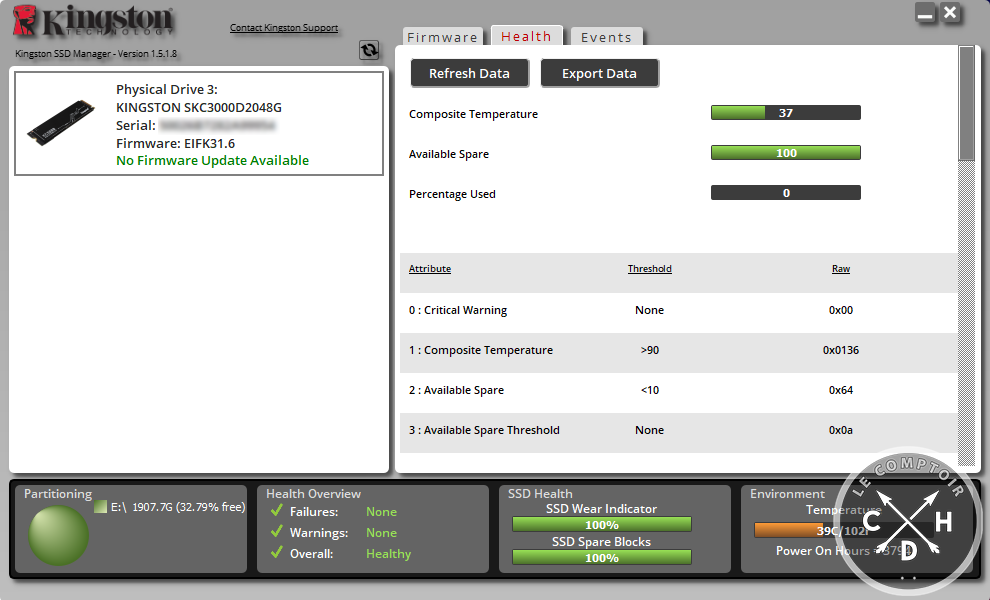990x600 pixels.
Task: Click the green E:\ partition legend square
Action: 99,505
